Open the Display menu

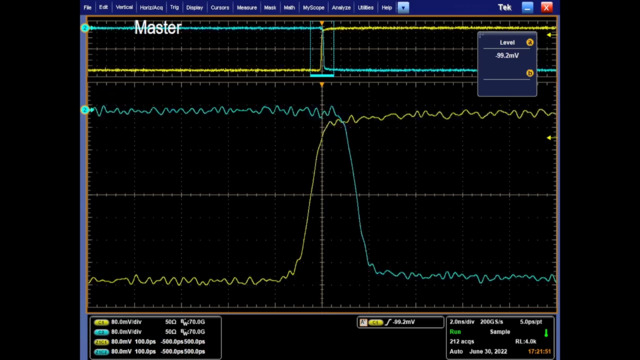coord(194,7)
